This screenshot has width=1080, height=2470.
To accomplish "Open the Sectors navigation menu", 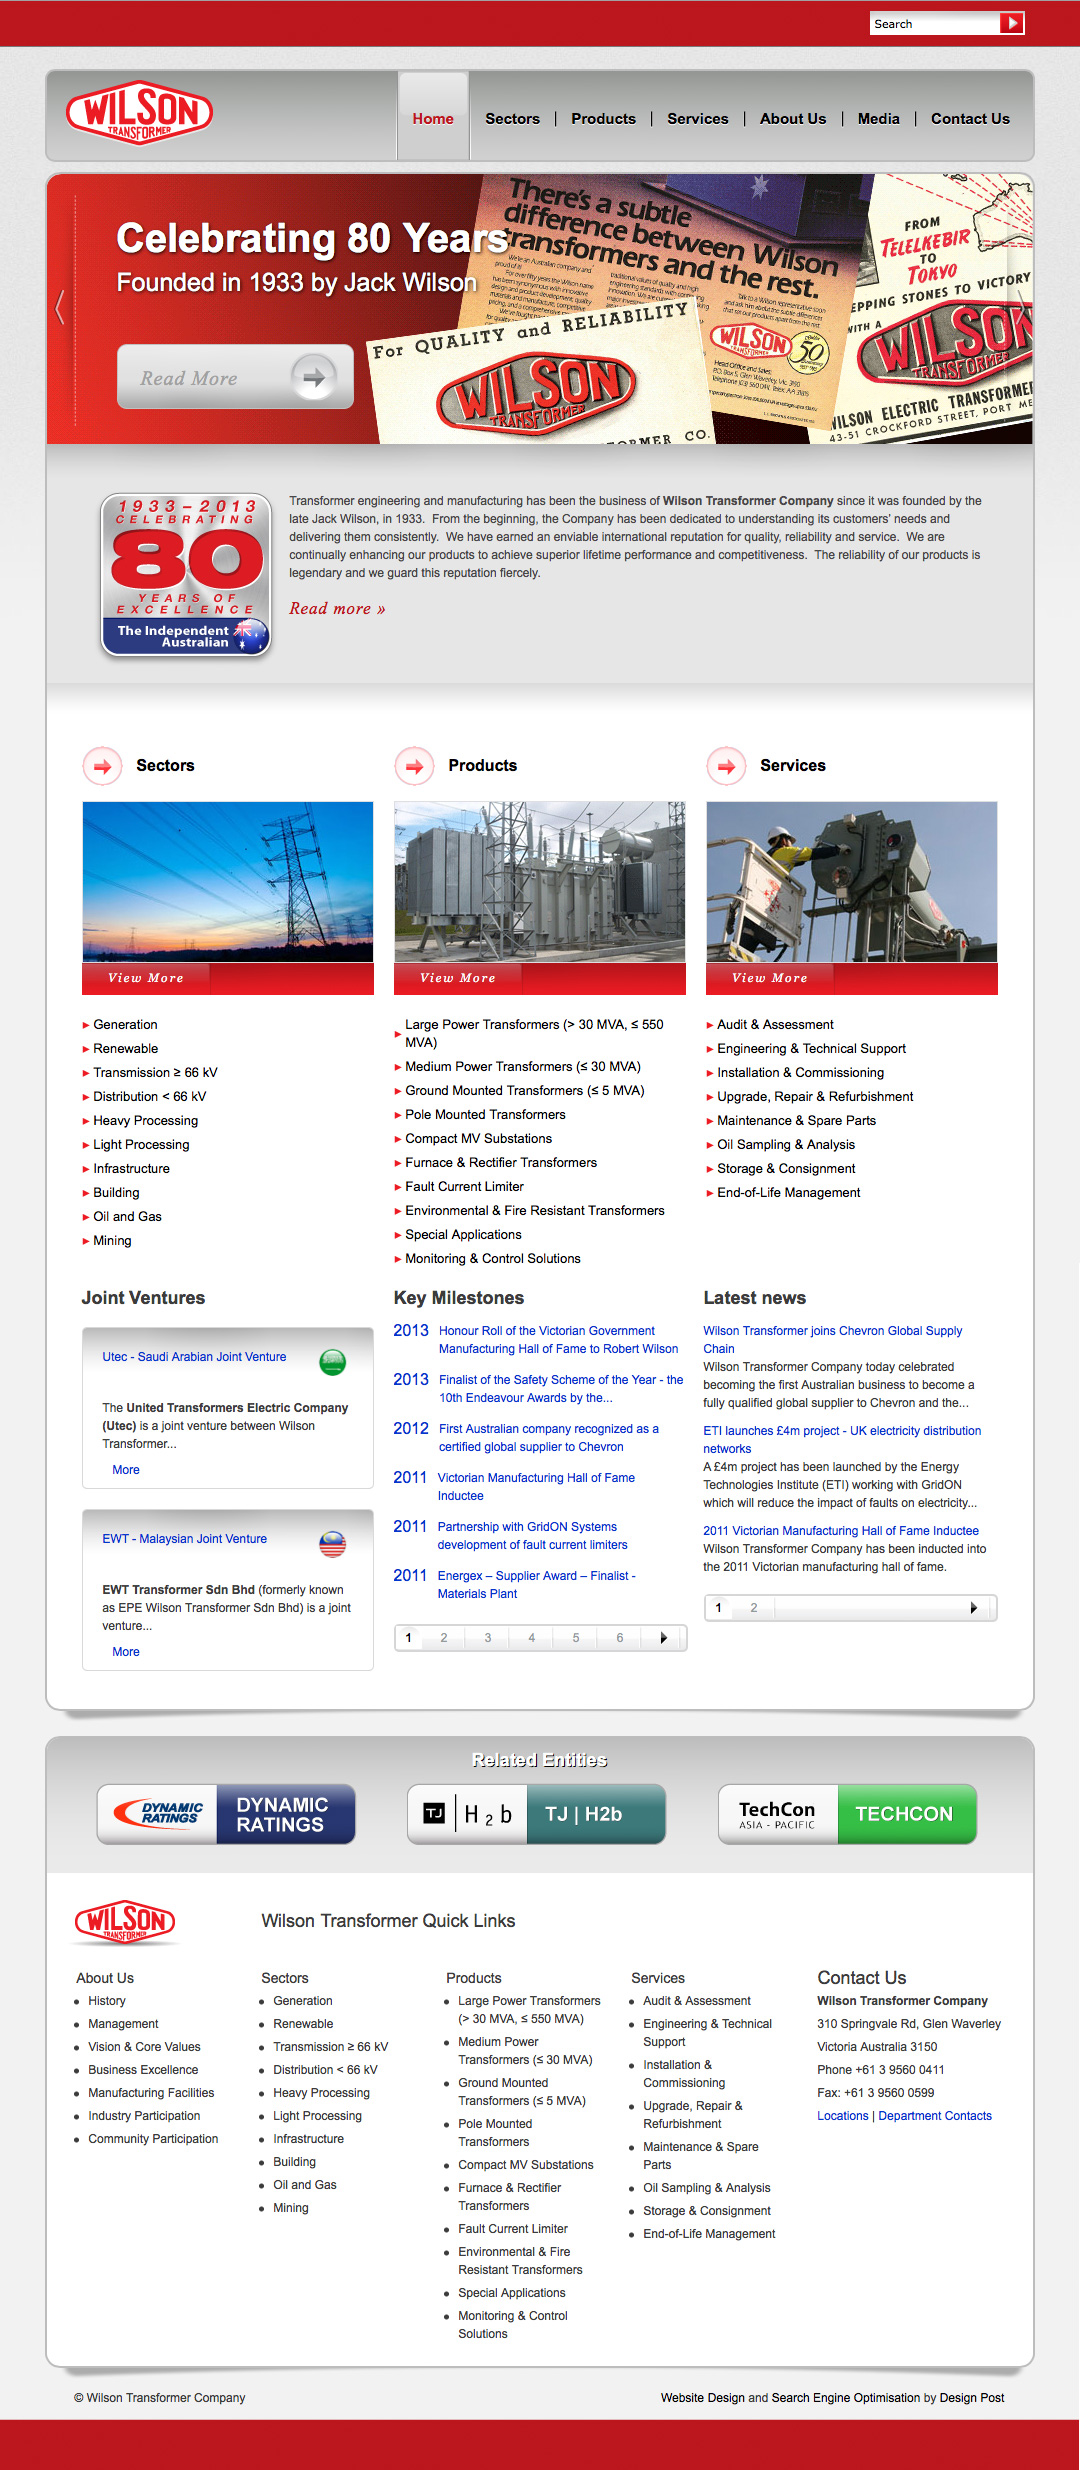I will pos(512,118).
